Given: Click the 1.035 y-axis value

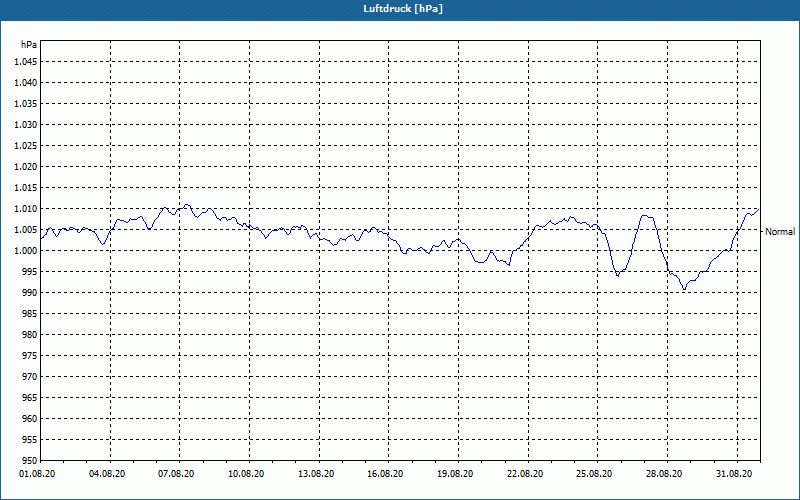Looking at the screenshot, I should click(x=26, y=104).
